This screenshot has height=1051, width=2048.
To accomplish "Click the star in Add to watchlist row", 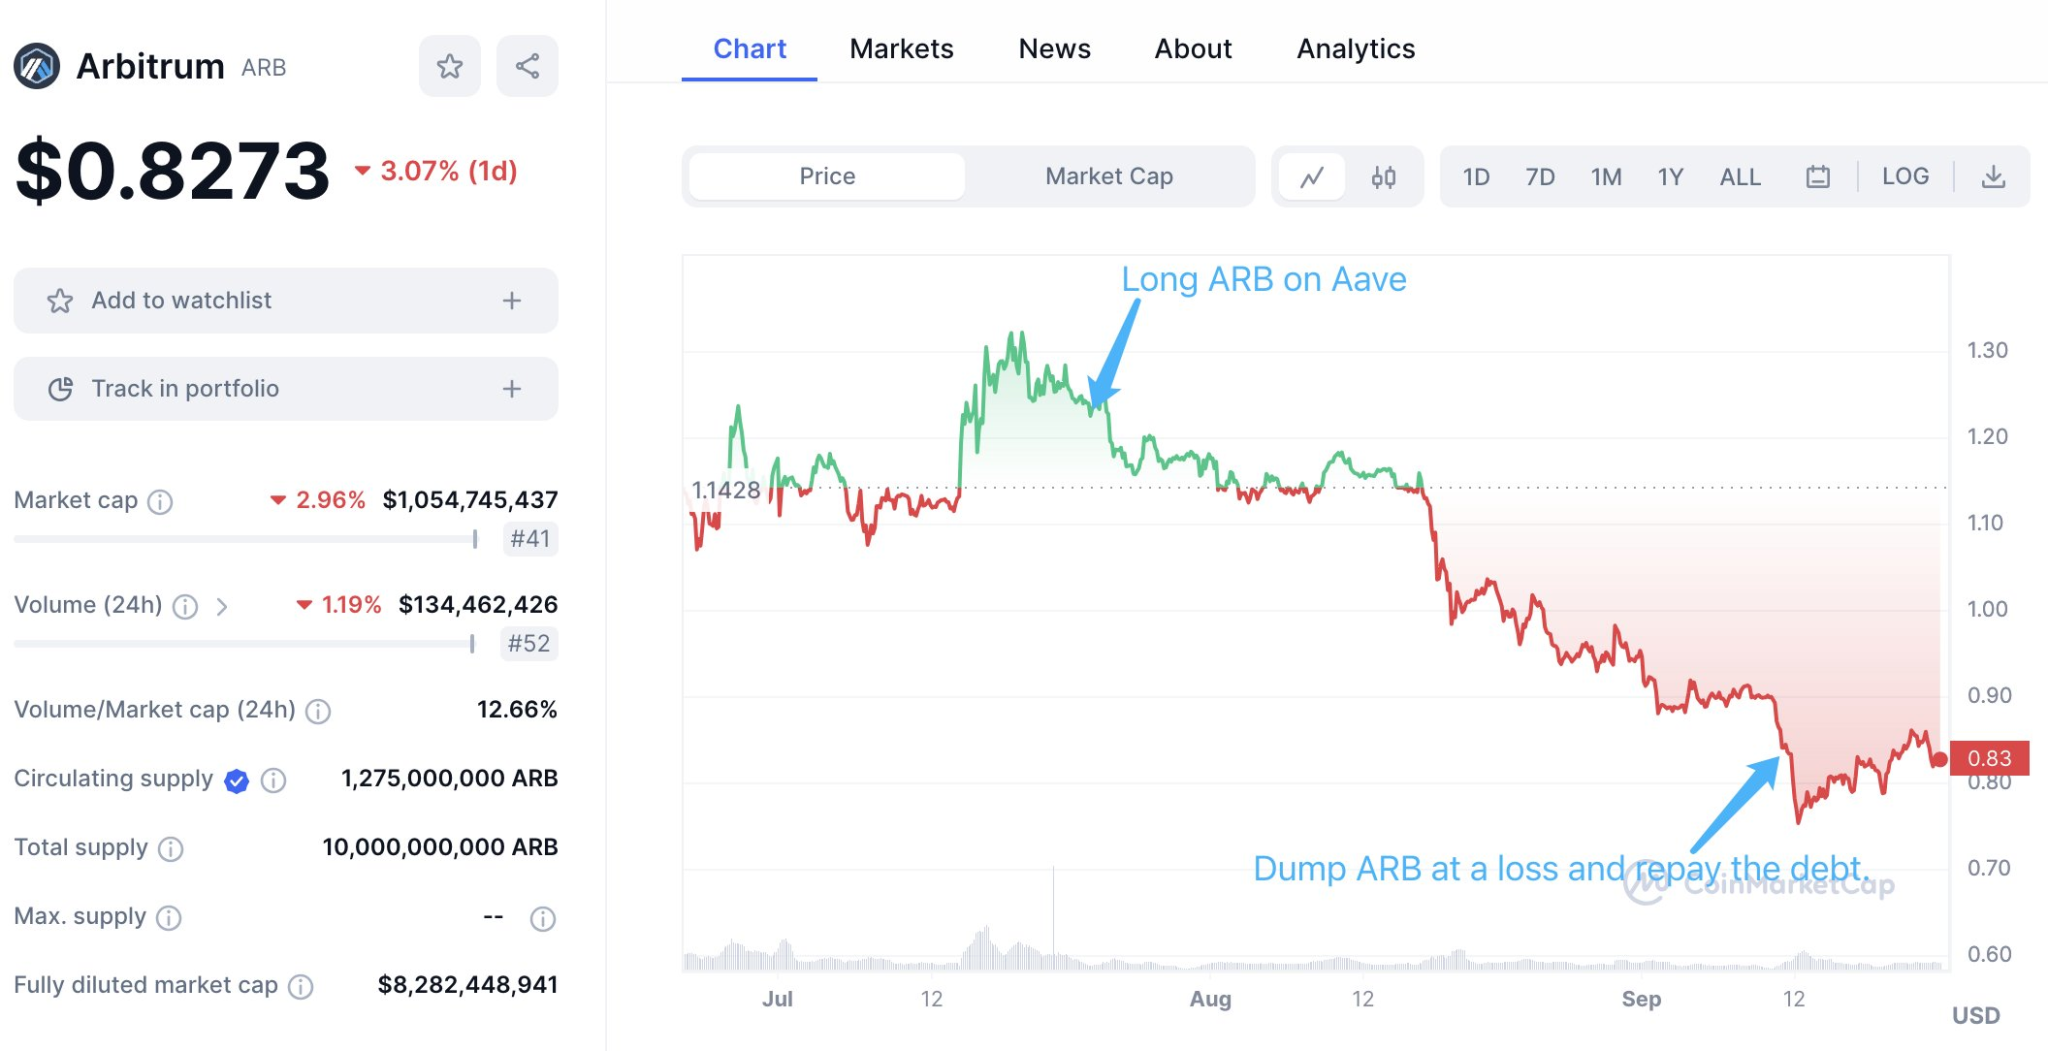I will coord(61,301).
